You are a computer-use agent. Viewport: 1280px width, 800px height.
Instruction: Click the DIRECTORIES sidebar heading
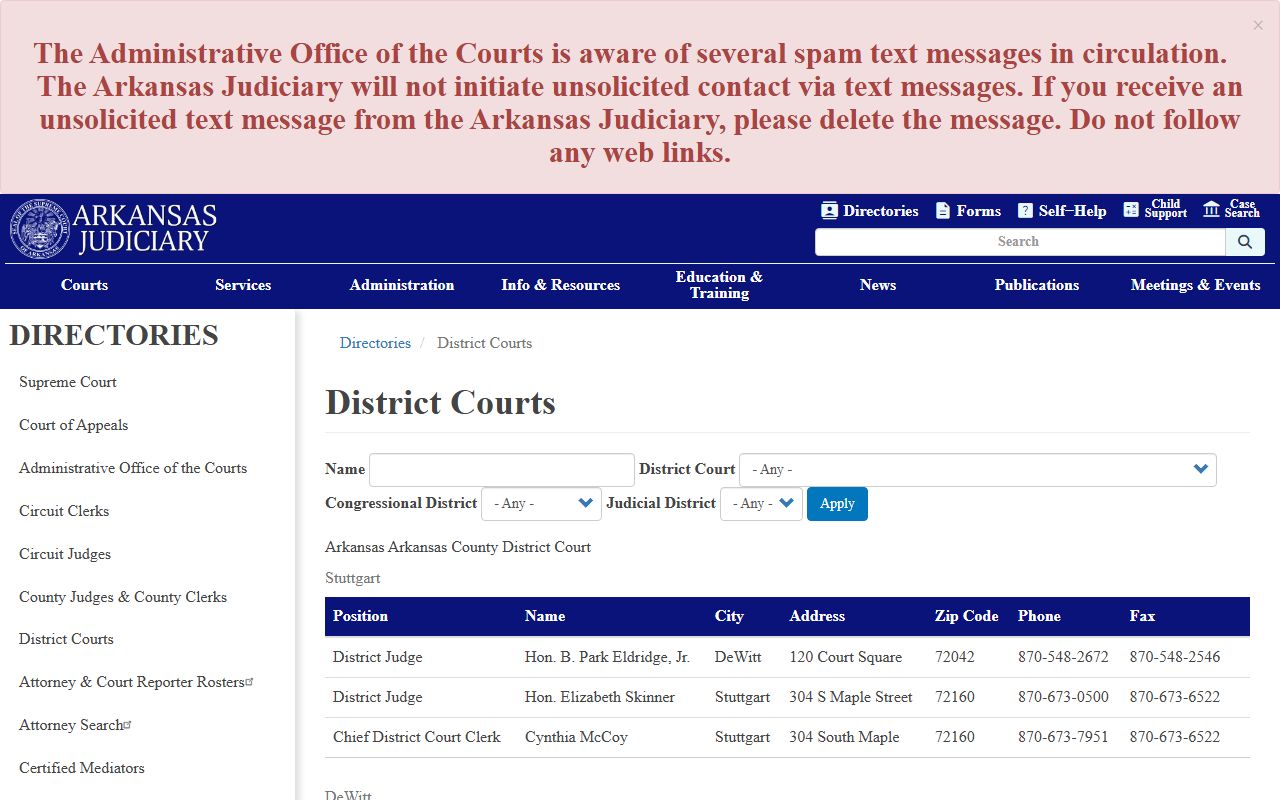114,336
